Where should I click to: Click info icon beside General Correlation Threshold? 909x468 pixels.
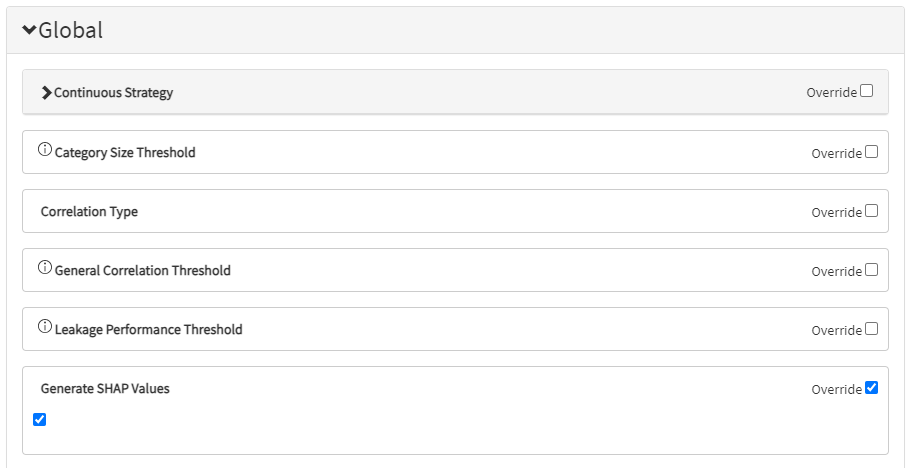tap(45, 267)
